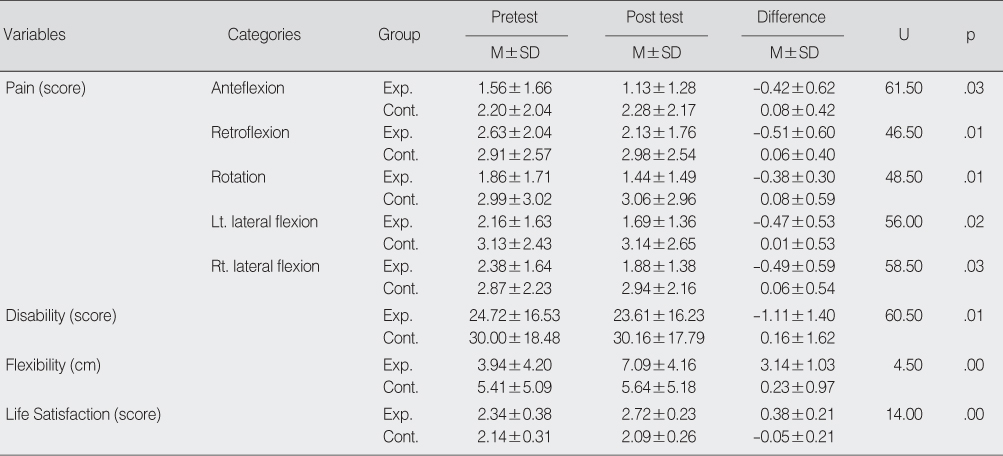Select the Pain (score) row label
Screen dimensions: 1003x456
[x=45, y=88]
